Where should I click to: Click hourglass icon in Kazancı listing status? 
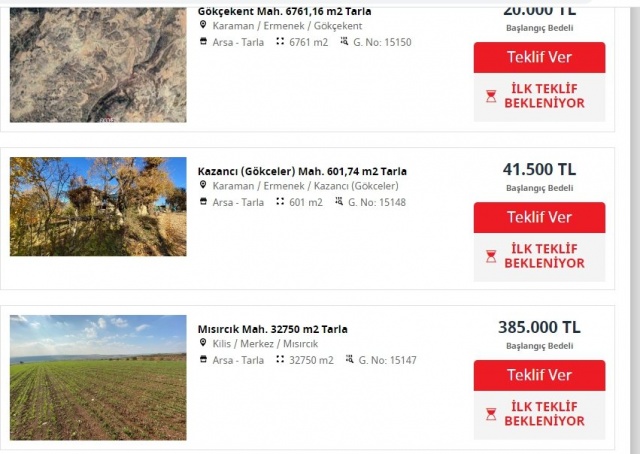(x=491, y=256)
